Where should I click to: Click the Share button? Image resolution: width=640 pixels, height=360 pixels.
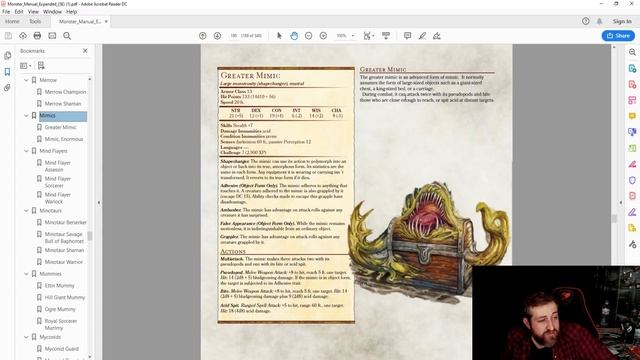tap(618, 36)
